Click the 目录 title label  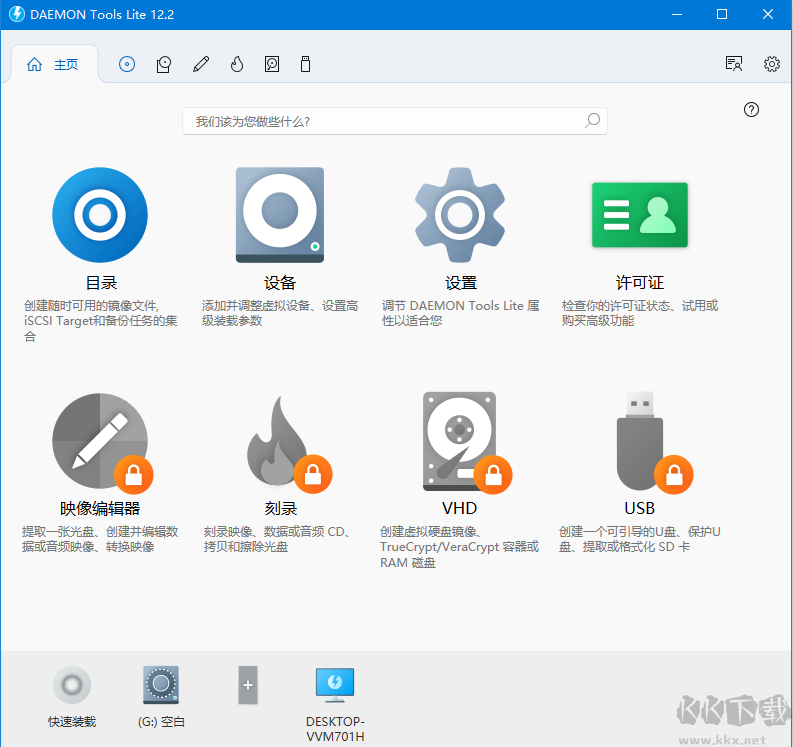tap(101, 283)
